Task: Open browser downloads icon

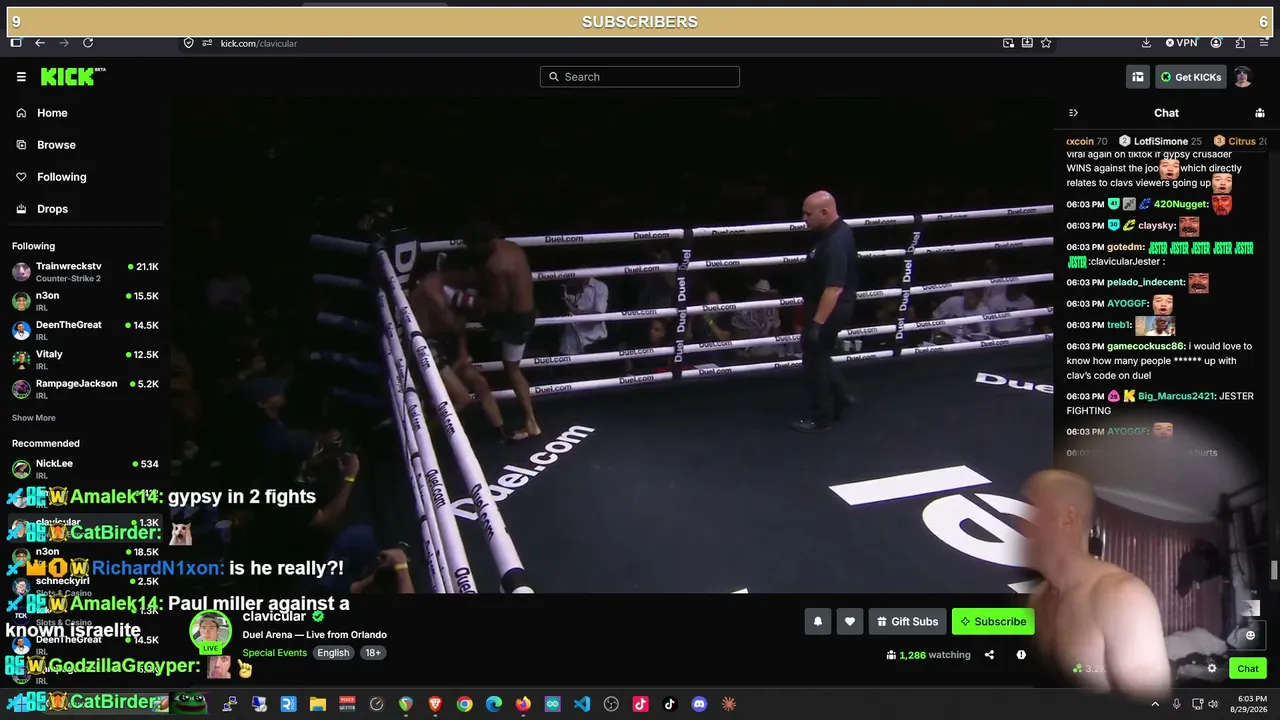Action: (1146, 43)
